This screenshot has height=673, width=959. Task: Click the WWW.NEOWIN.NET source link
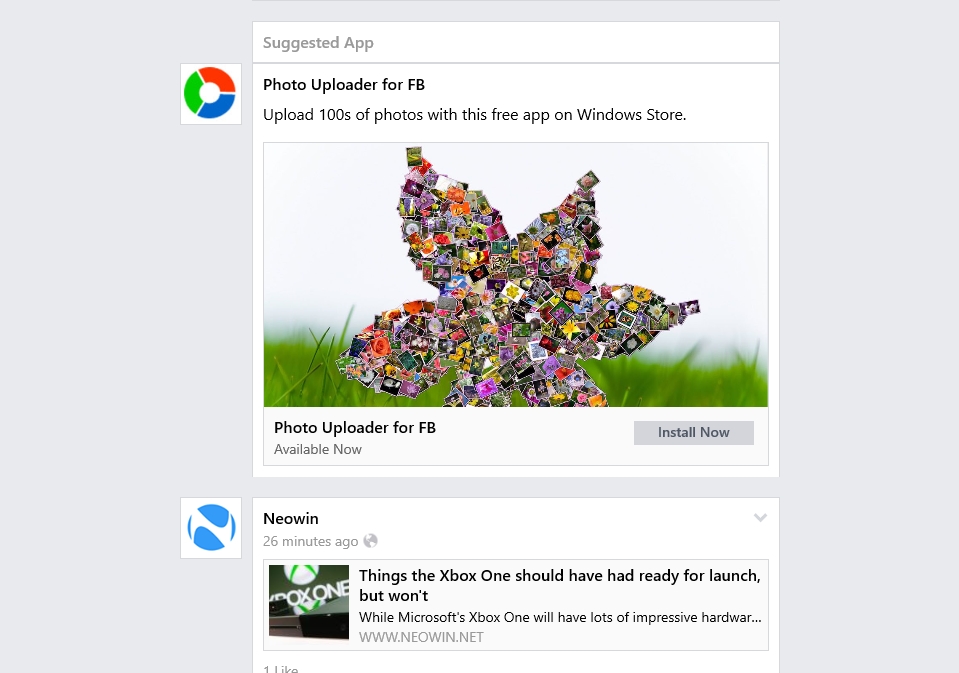point(421,637)
